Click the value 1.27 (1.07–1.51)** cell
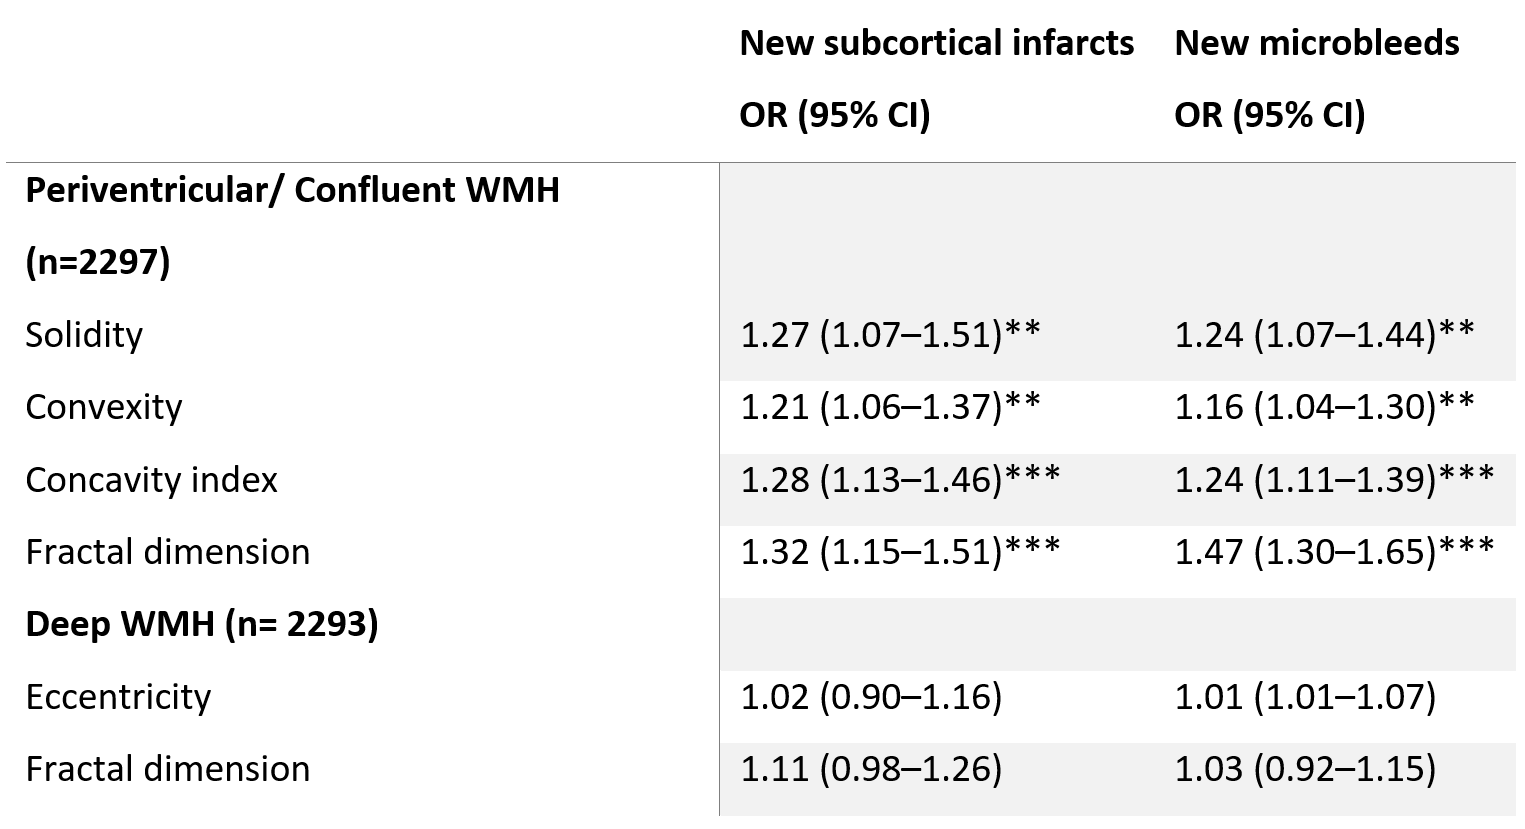The width and height of the screenshot is (1525, 829). (x=890, y=334)
